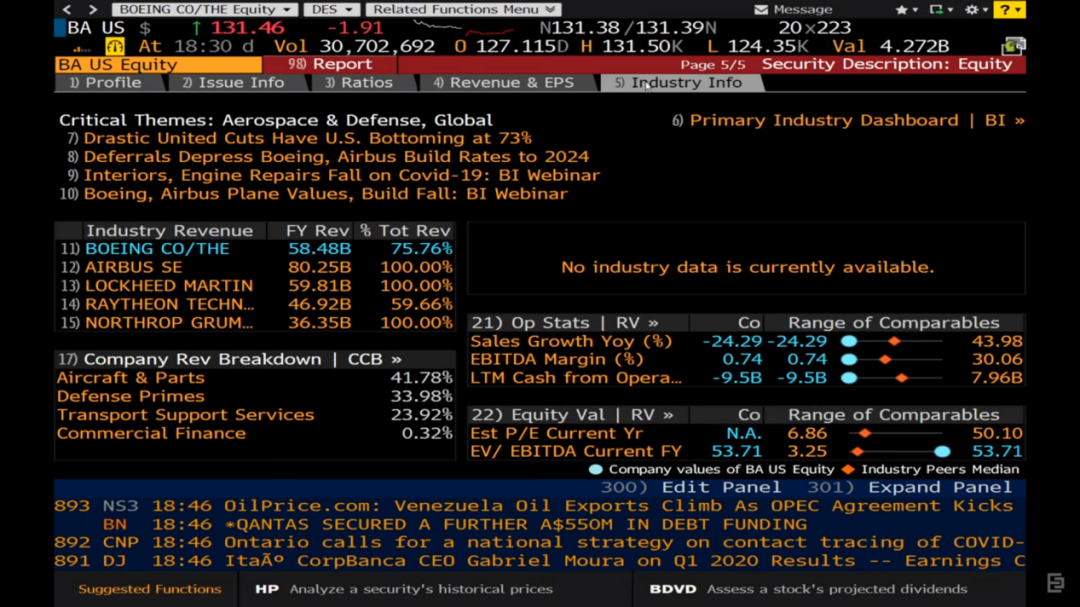This screenshot has height=607, width=1080.
Task: Click Sales Growth Yoy (%) row label
Action: (571, 342)
